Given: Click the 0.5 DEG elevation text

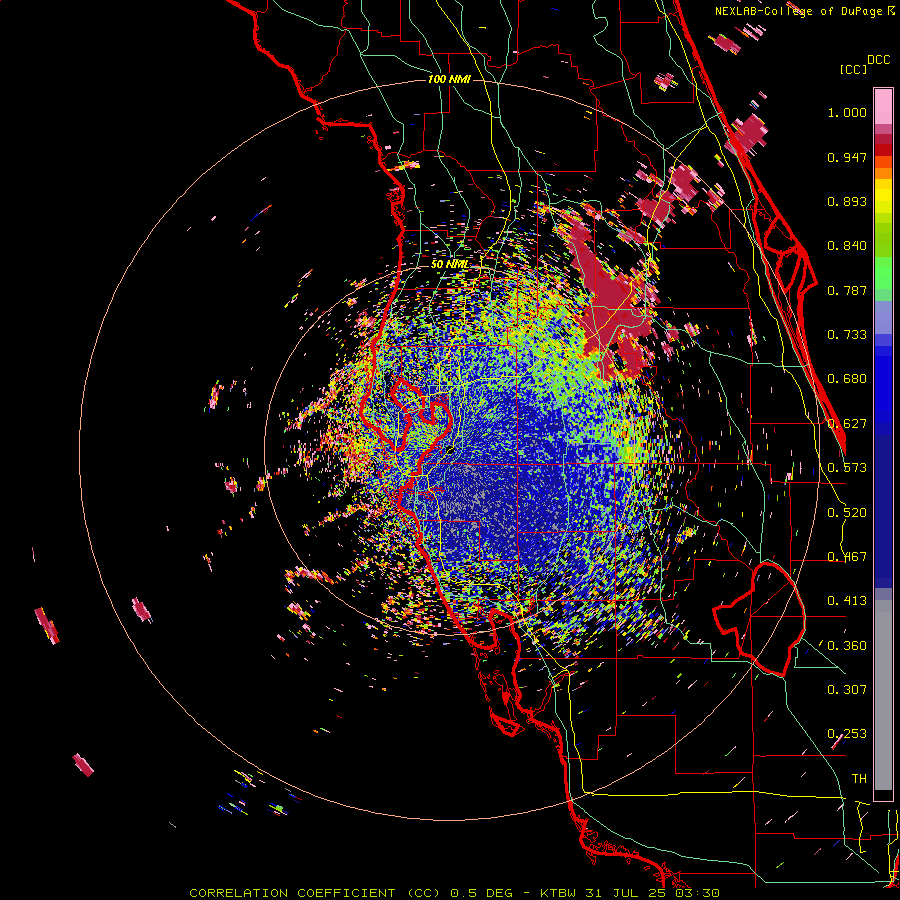Looking at the screenshot, I should point(482,893).
